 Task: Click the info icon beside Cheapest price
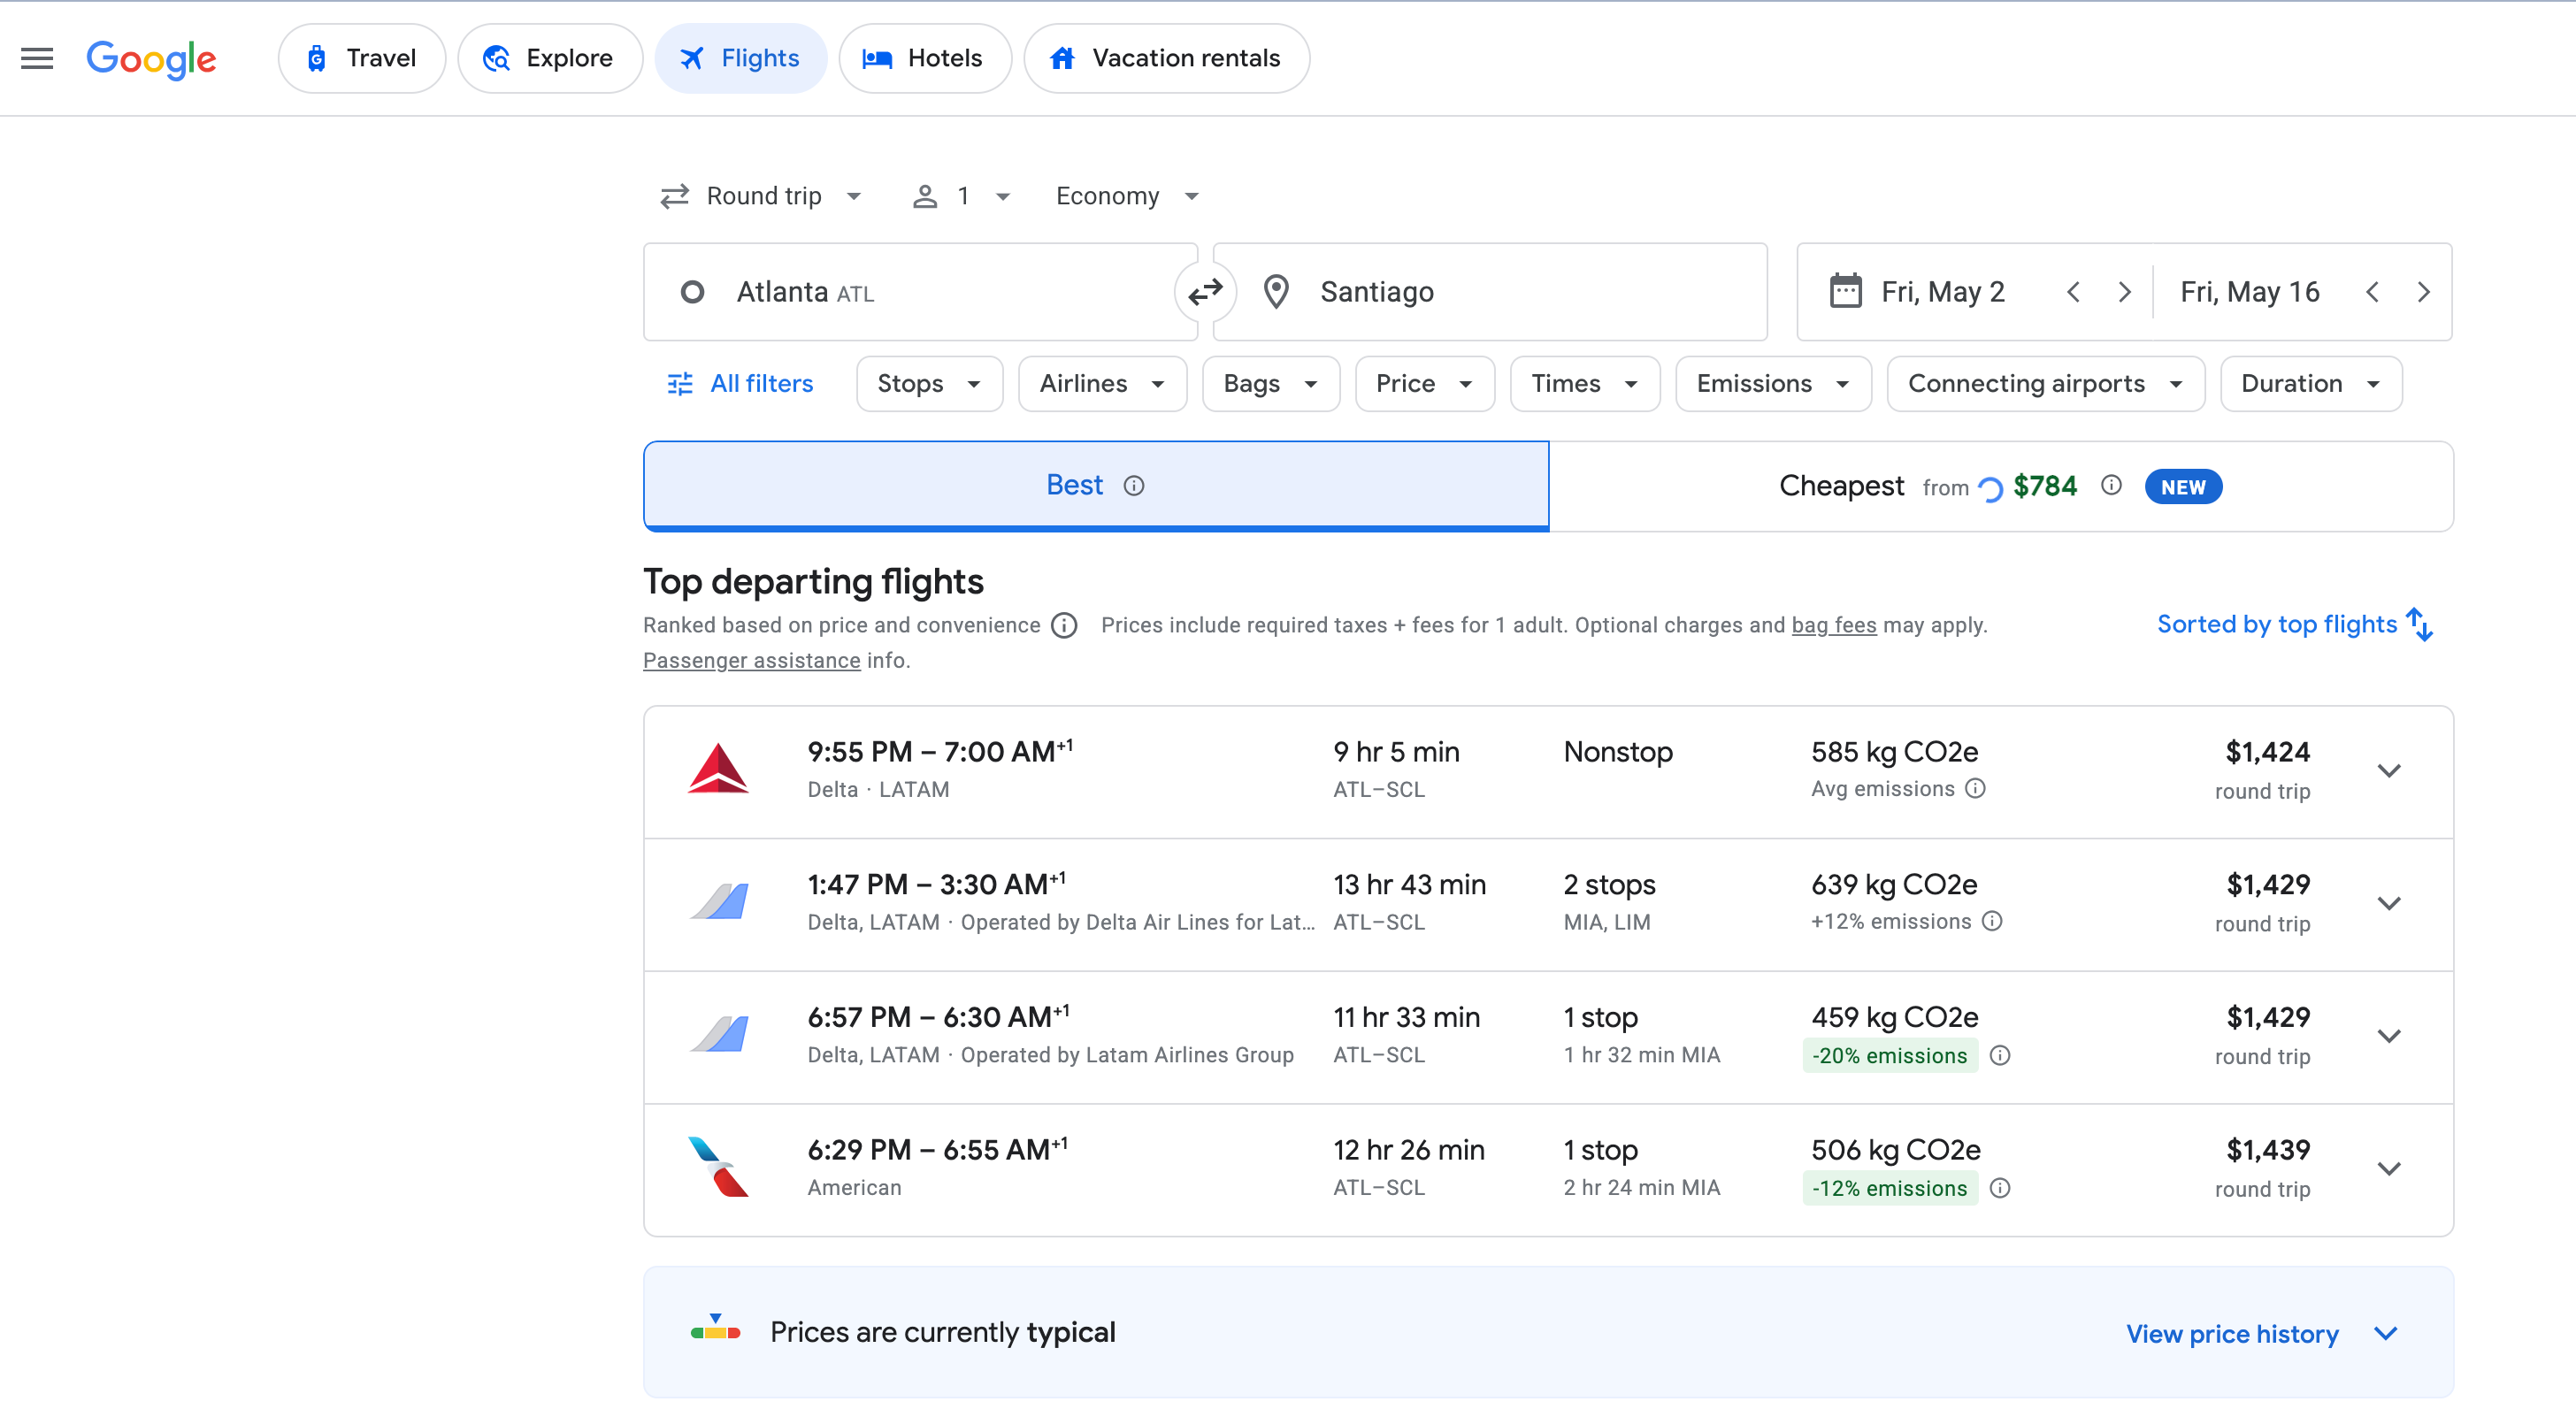click(x=2111, y=485)
